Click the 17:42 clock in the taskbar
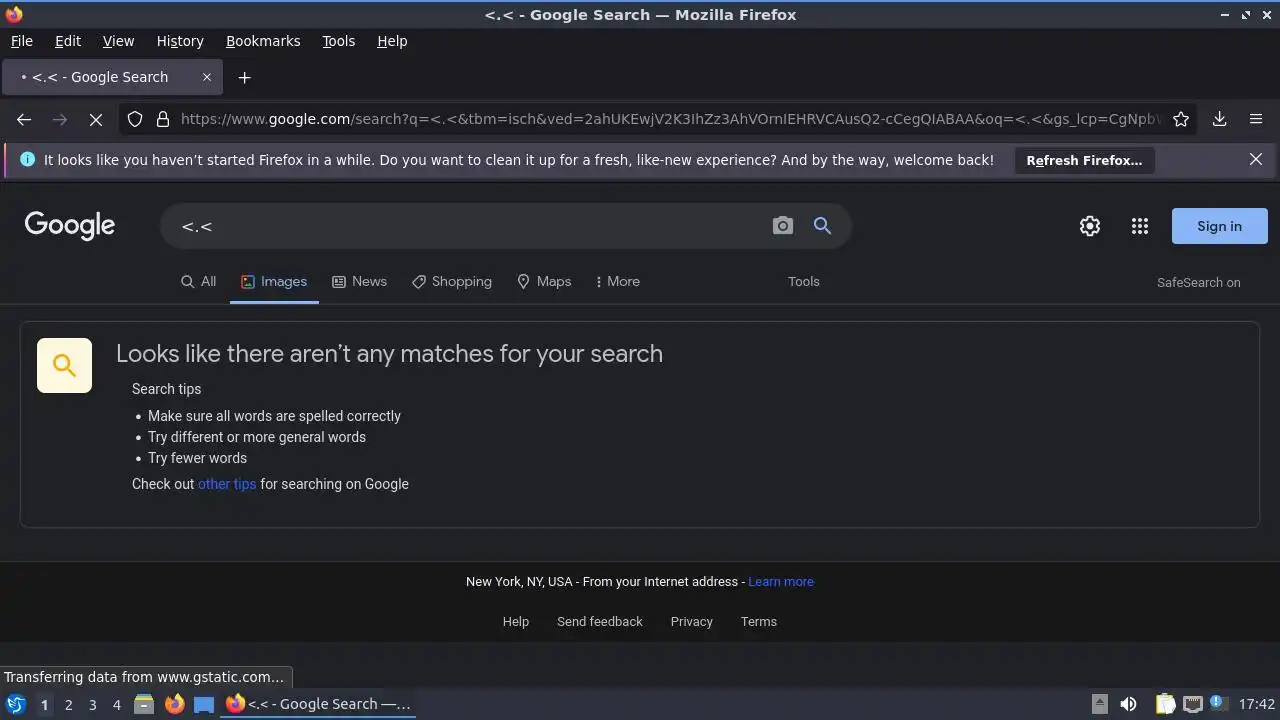The width and height of the screenshot is (1280, 720). 1257,704
